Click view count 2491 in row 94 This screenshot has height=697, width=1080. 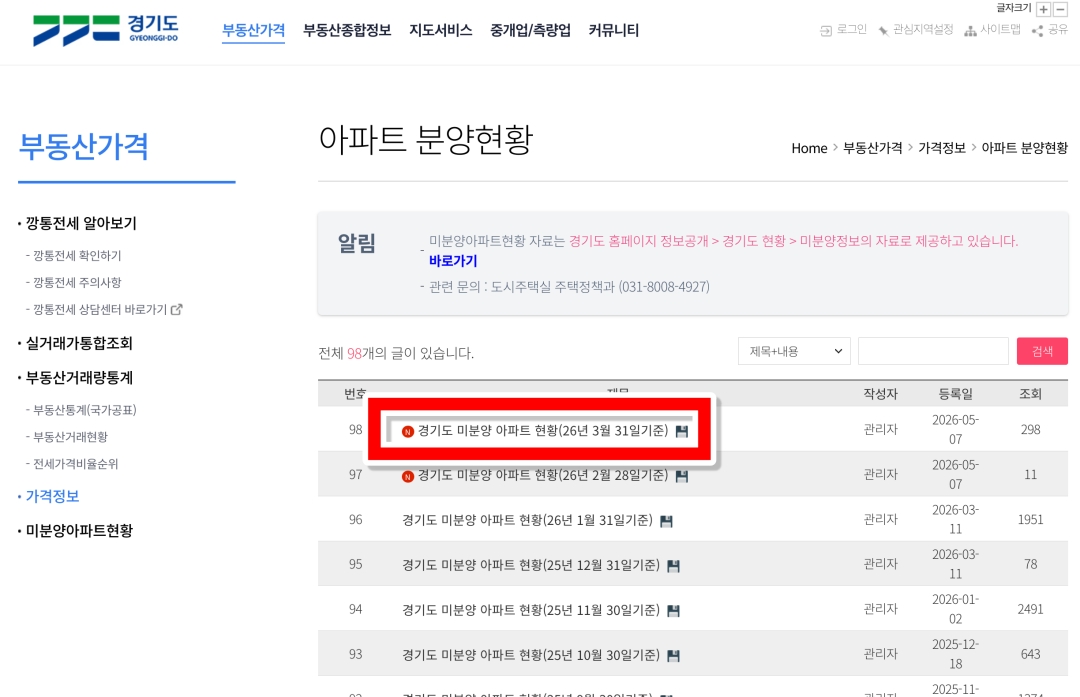(x=1030, y=609)
